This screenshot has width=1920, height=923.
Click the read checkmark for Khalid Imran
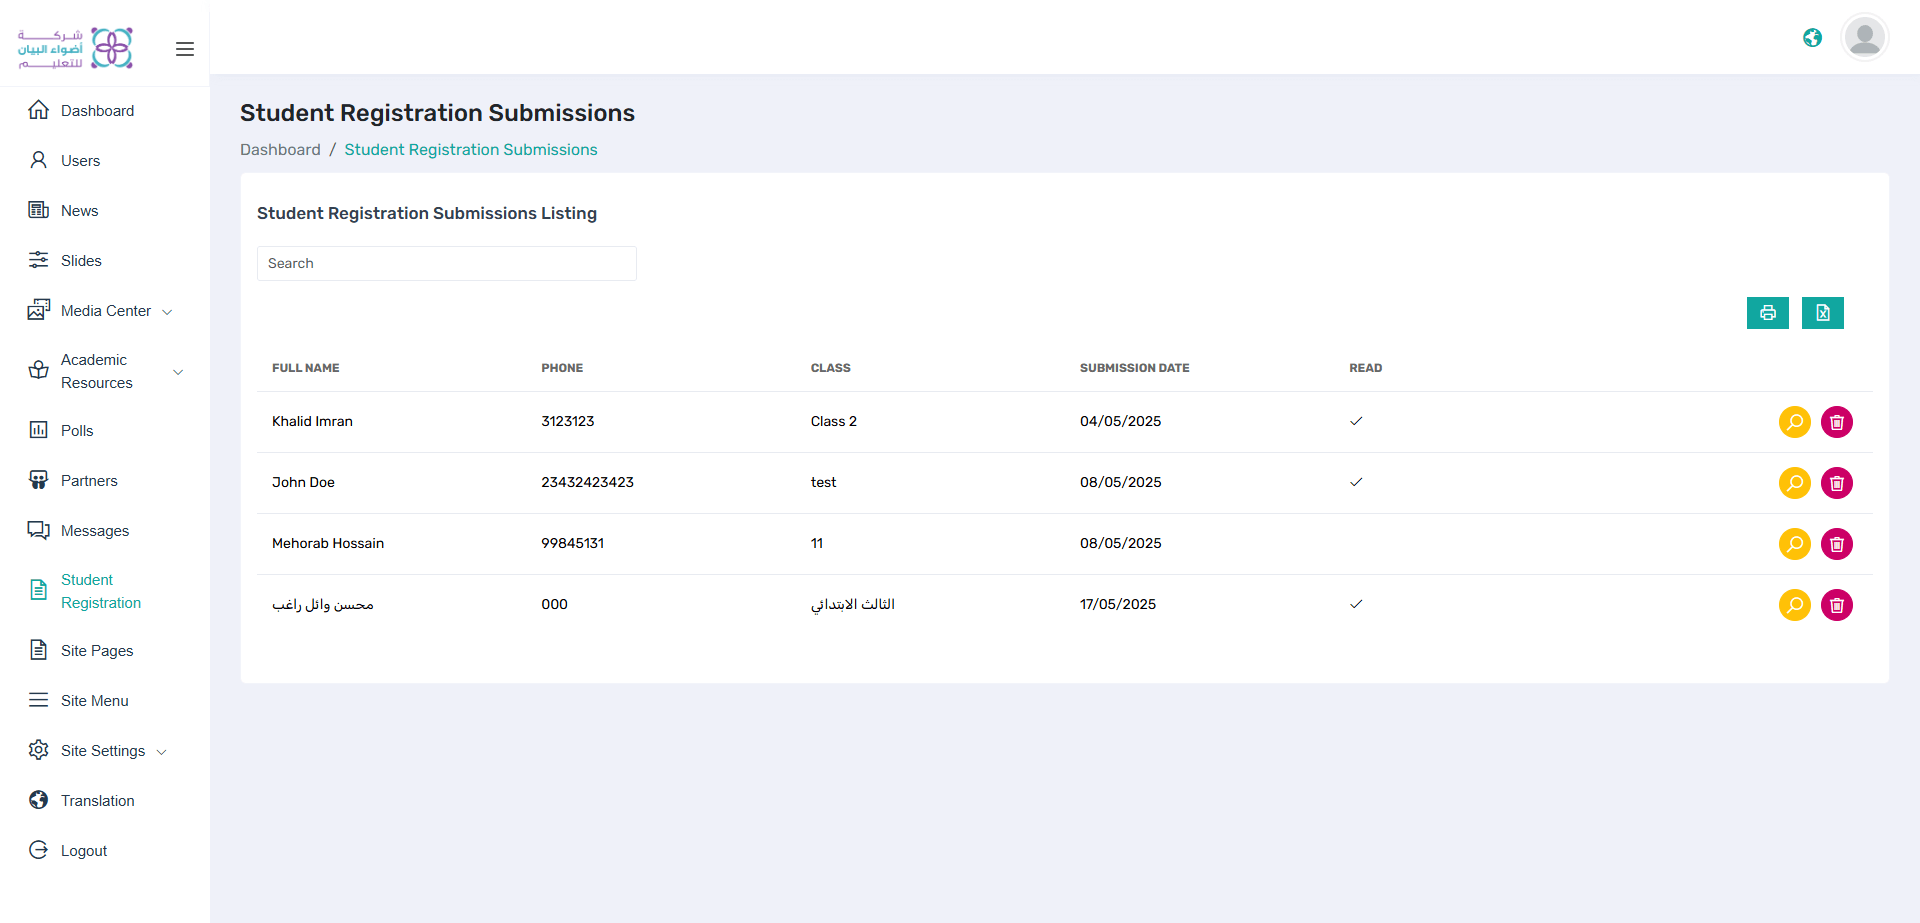pyautogui.click(x=1356, y=421)
